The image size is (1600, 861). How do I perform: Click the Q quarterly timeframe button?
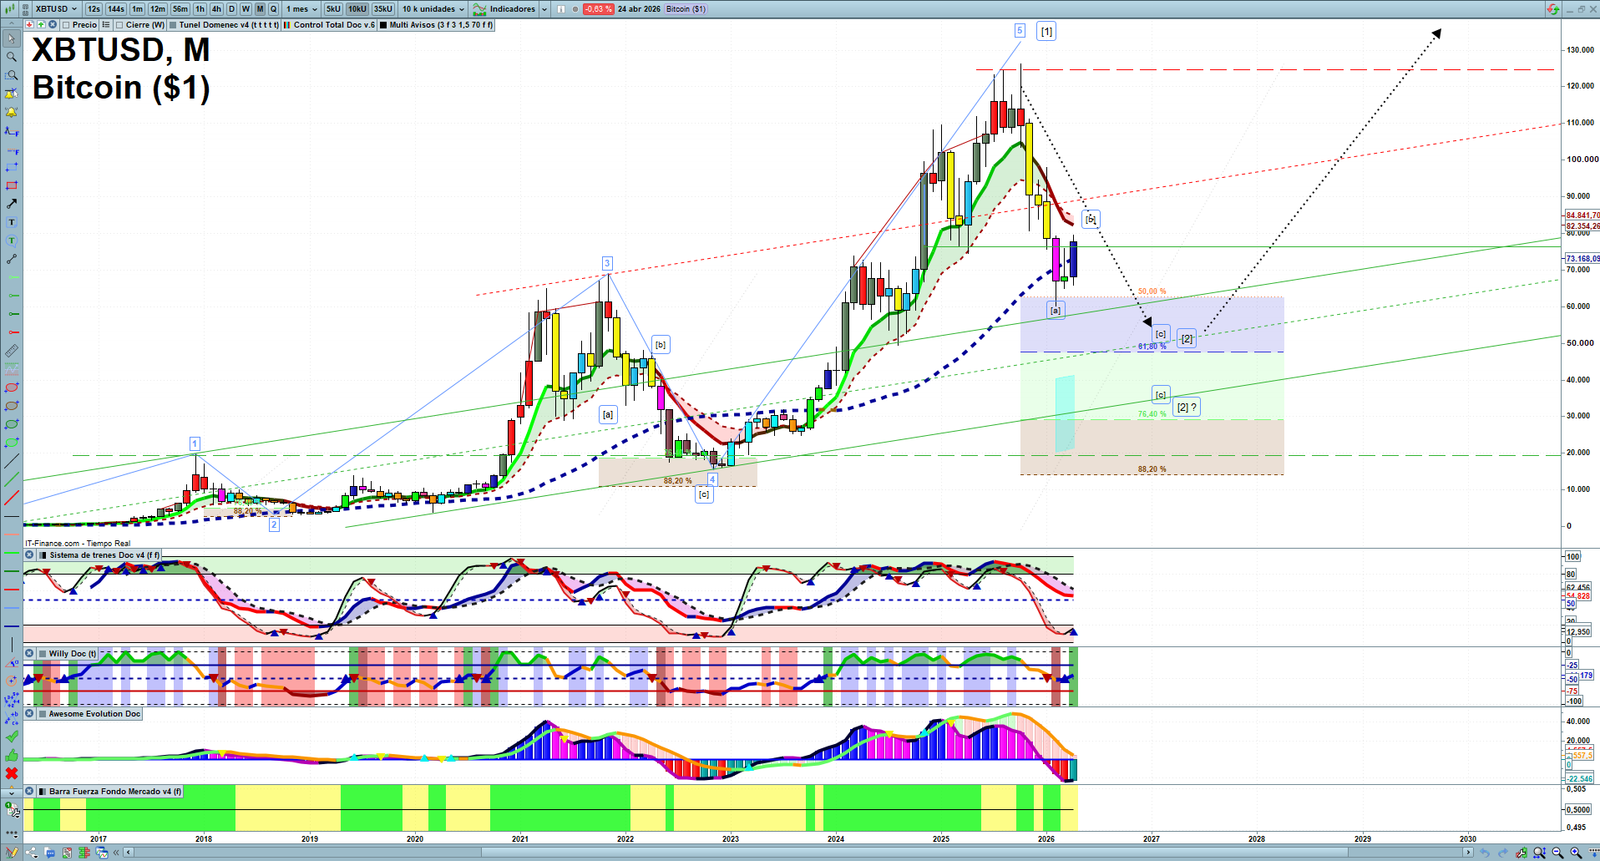pos(273,9)
